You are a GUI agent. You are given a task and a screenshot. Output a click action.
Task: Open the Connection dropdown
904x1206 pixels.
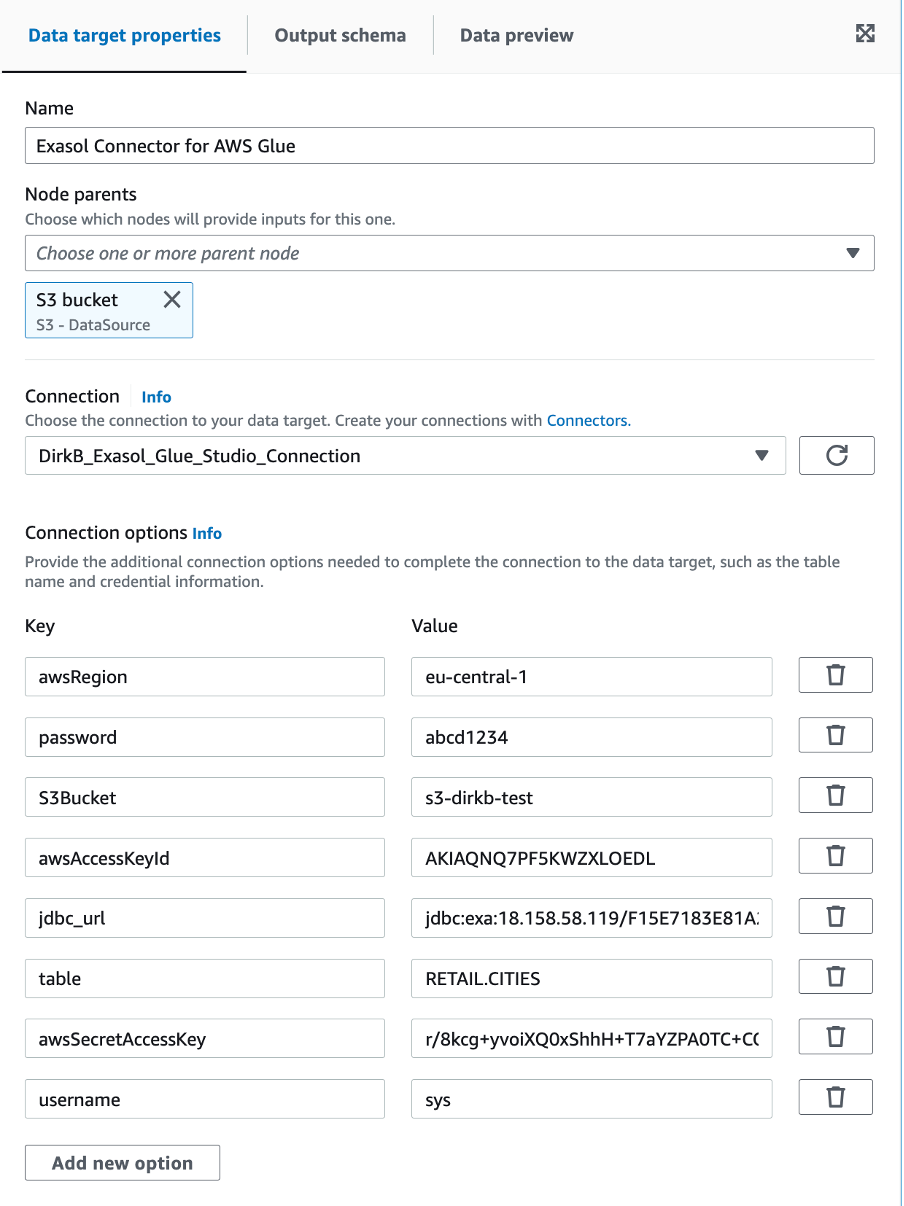click(405, 456)
